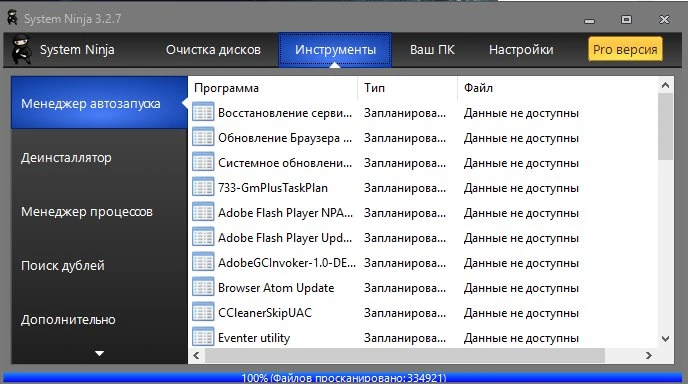Click icon beside Browser Atom Update entry
The image size is (688, 384).
click(x=203, y=288)
